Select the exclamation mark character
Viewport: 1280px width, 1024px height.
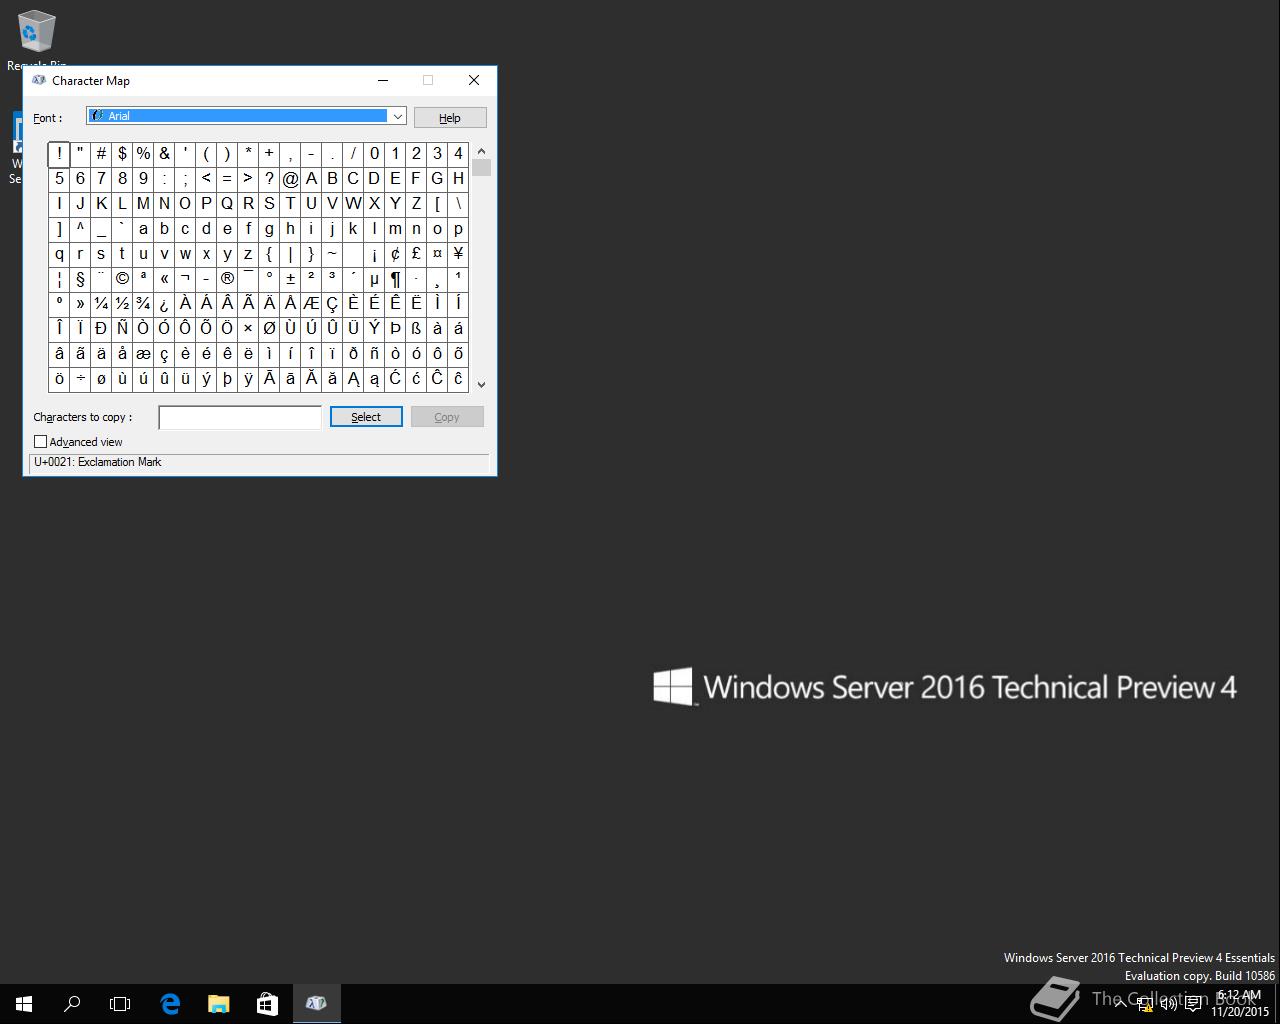pyautogui.click(x=59, y=153)
